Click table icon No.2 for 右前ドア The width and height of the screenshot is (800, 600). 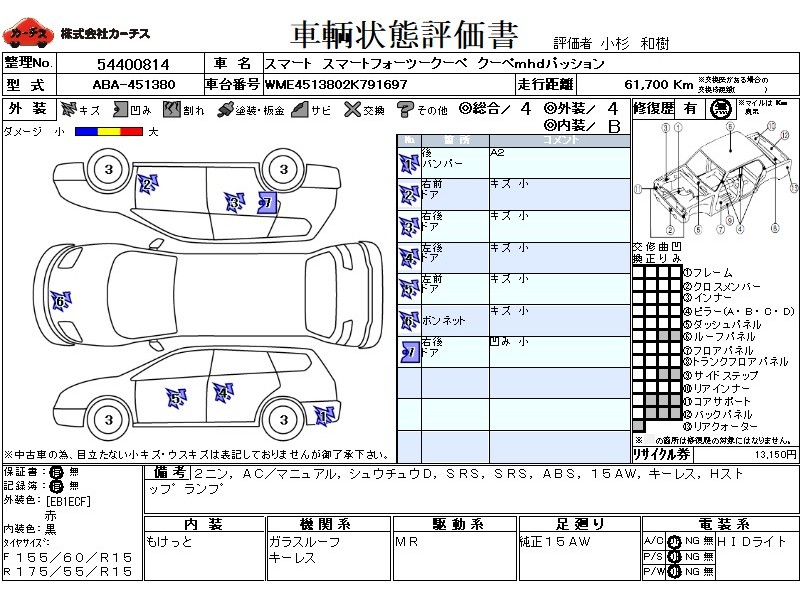click(409, 194)
